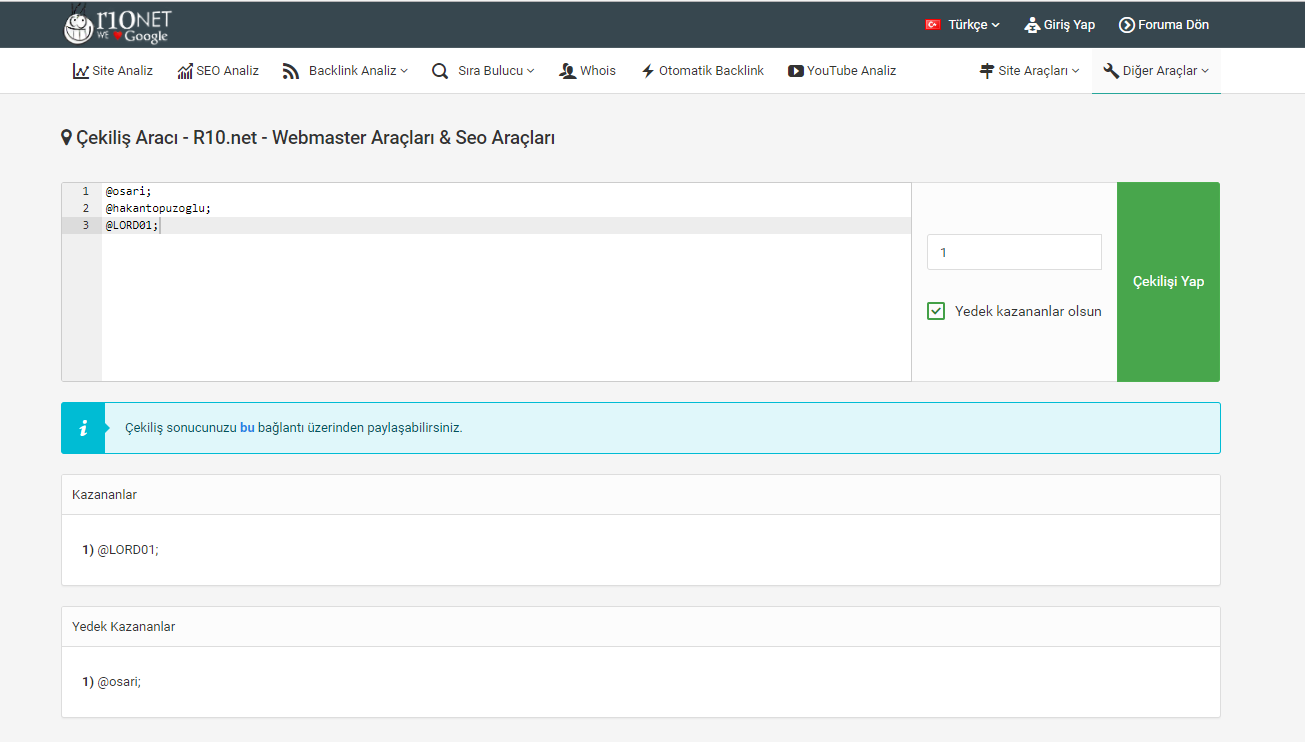Toggle the Yedek kazananlar olsun checkbox
The image size is (1305, 742).
click(936, 311)
